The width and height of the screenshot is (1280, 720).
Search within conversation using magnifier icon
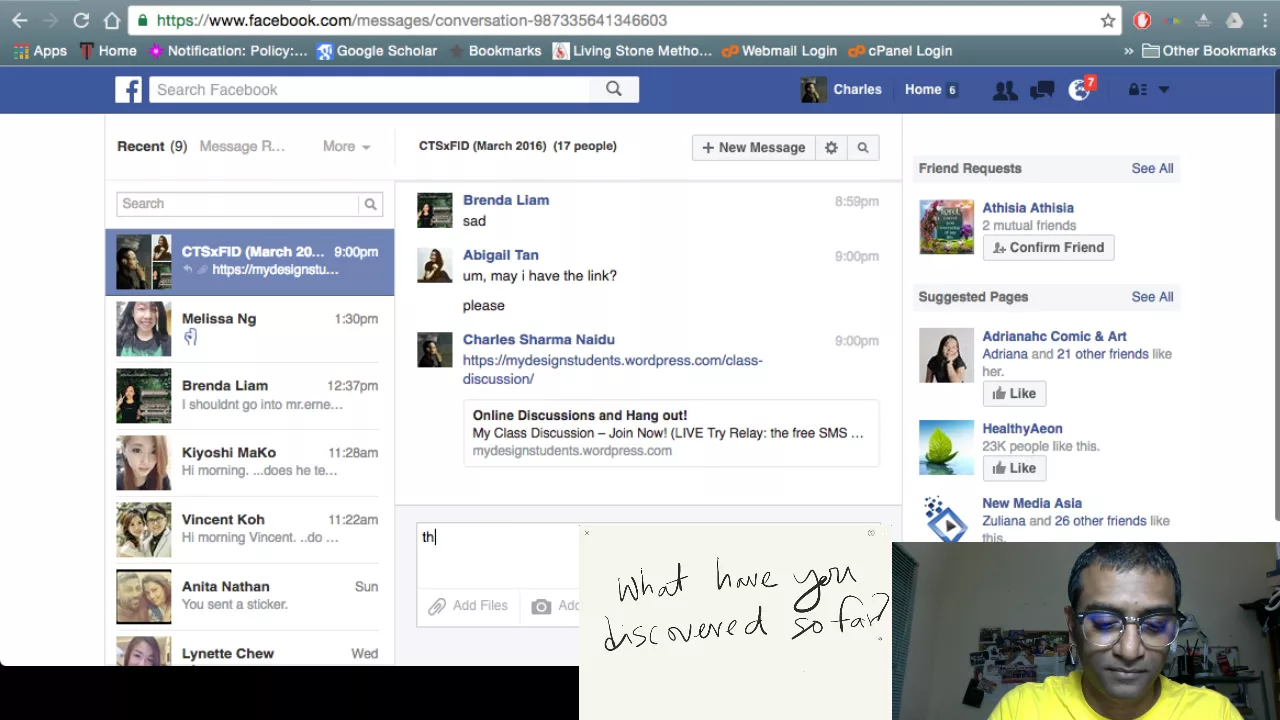[863, 147]
